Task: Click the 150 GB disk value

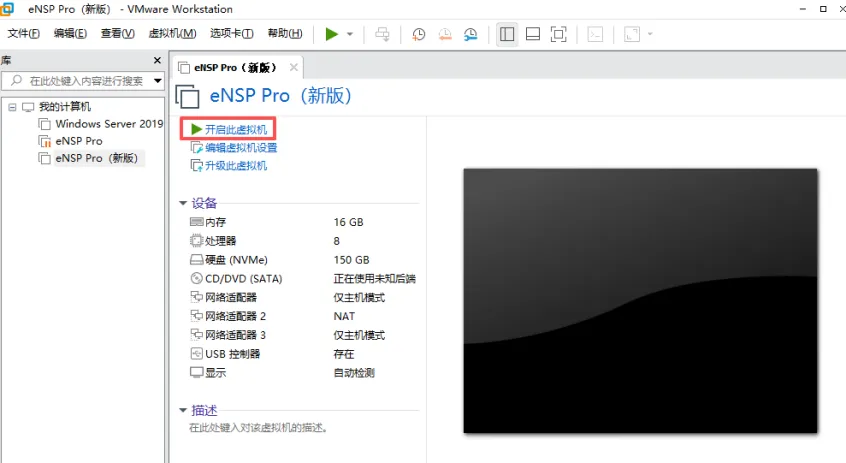Action: [352, 260]
